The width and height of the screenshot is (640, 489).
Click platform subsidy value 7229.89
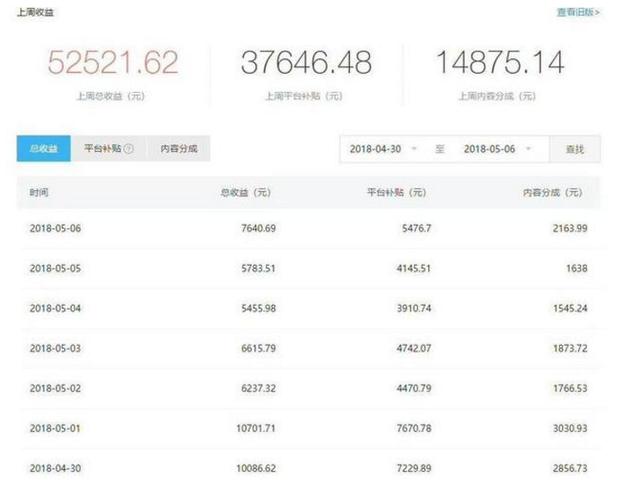click(414, 468)
